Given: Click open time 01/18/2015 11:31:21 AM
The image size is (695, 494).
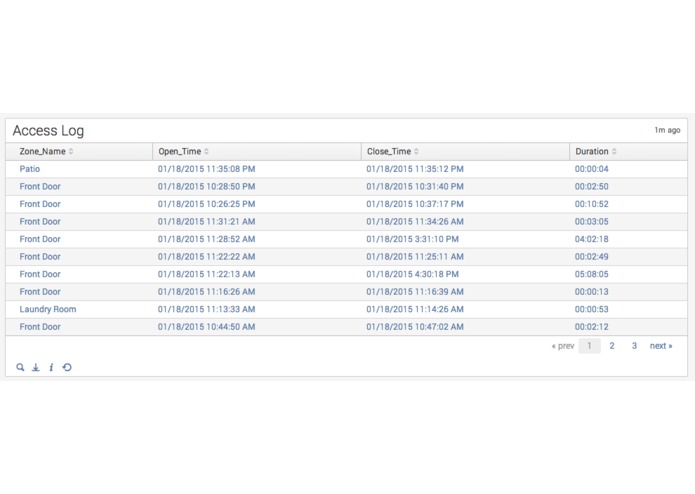Looking at the screenshot, I should [207, 222].
